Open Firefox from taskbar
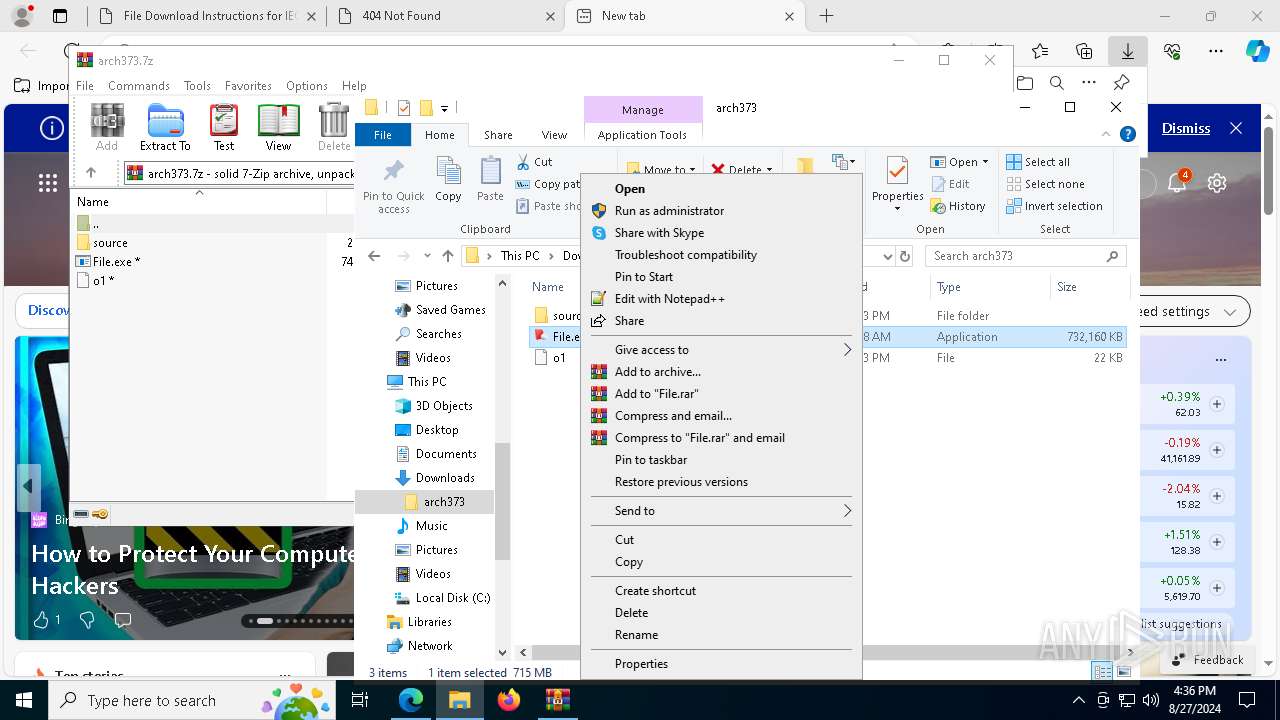This screenshot has height=720, width=1280. (x=509, y=700)
